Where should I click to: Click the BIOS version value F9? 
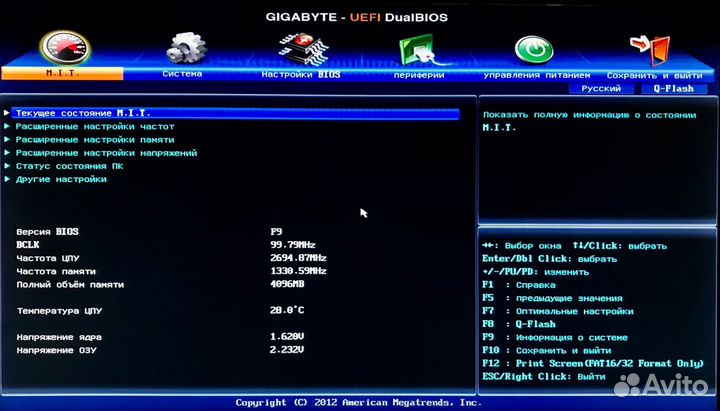(276, 232)
